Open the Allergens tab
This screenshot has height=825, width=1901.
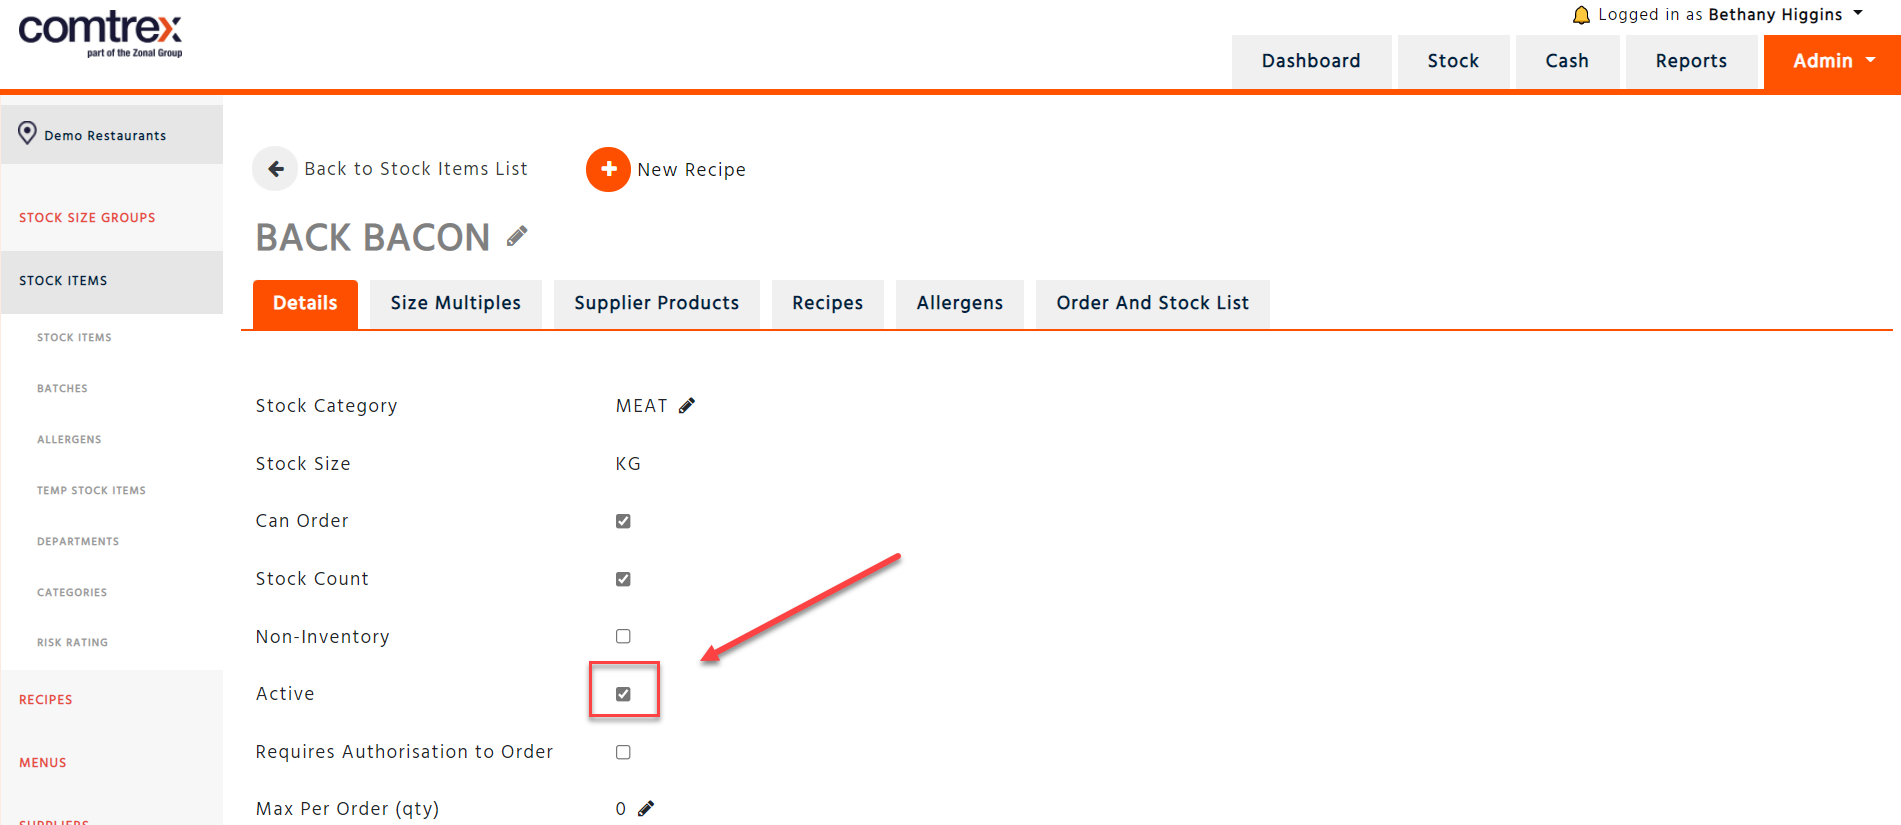[x=960, y=303]
